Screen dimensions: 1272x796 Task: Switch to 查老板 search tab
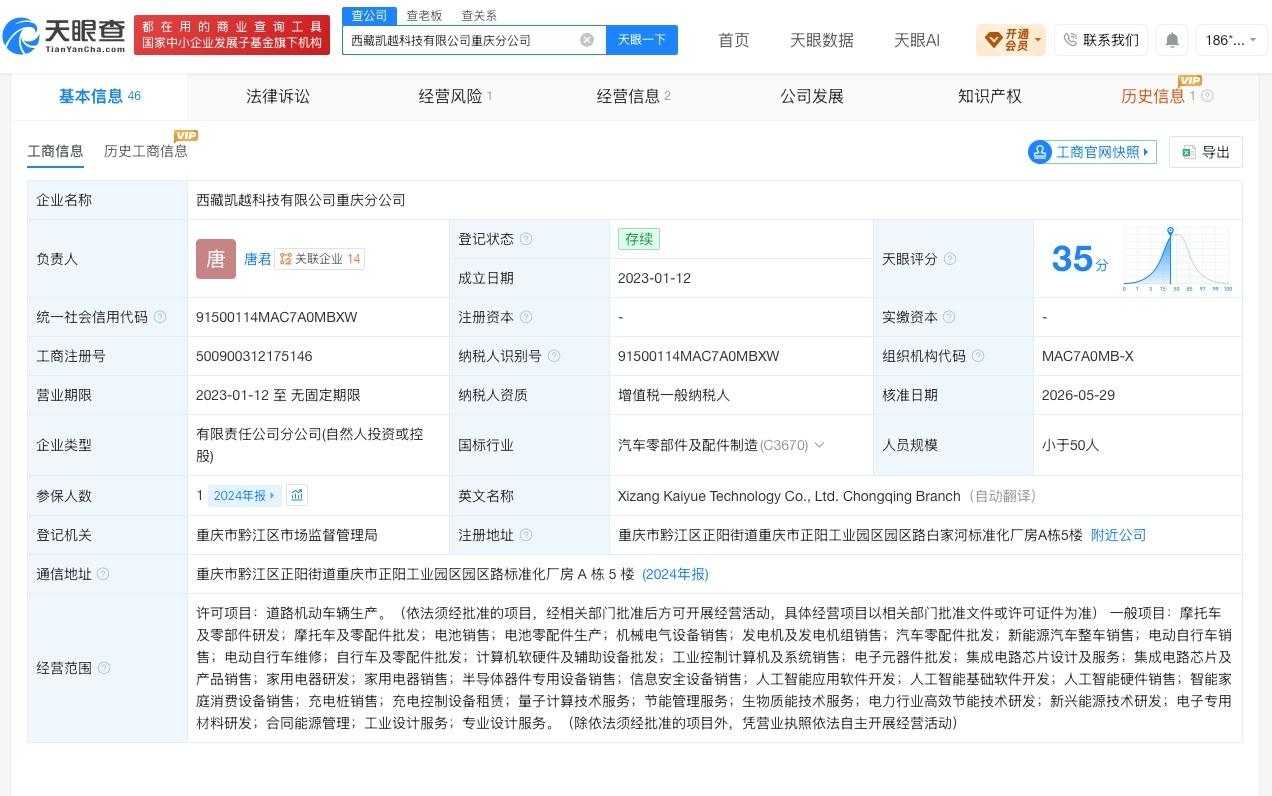[424, 15]
